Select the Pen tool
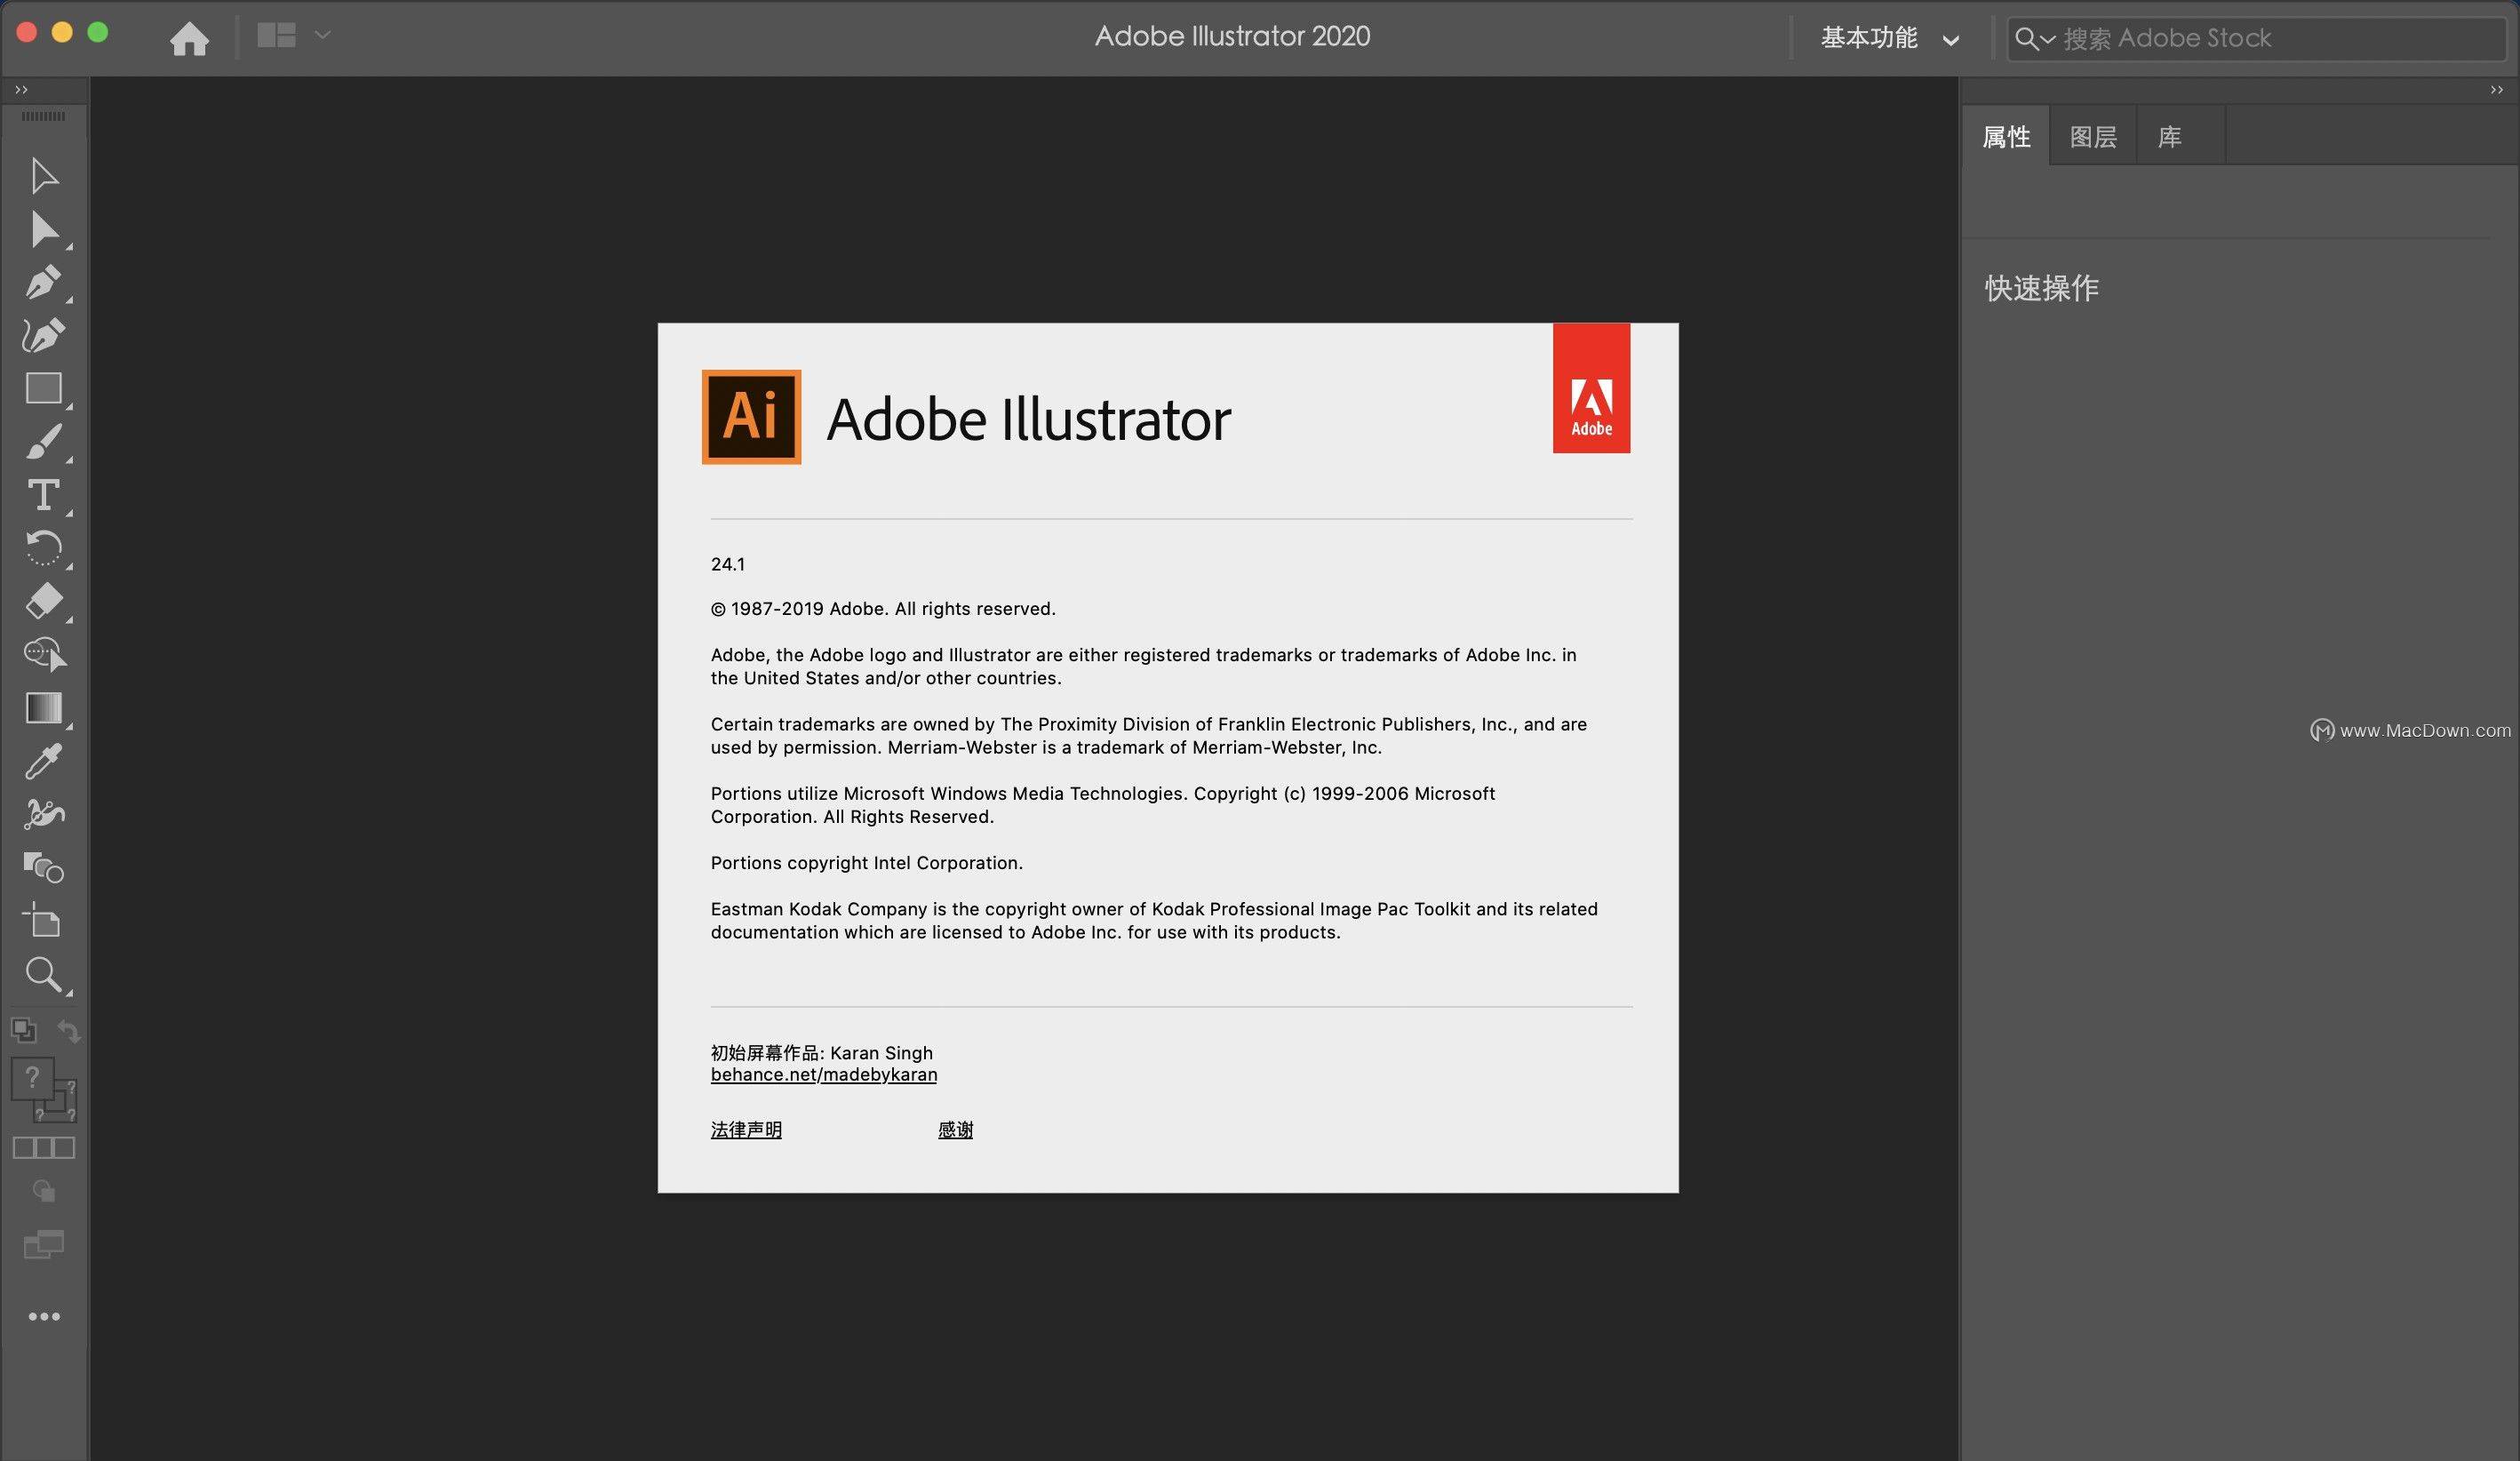2520x1461 pixels. point(44,283)
